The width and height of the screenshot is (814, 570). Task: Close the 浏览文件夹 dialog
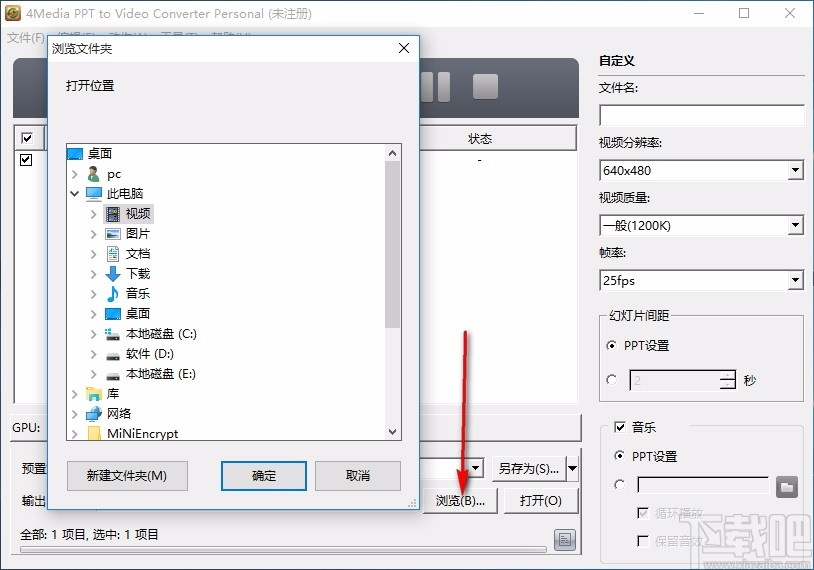[404, 48]
